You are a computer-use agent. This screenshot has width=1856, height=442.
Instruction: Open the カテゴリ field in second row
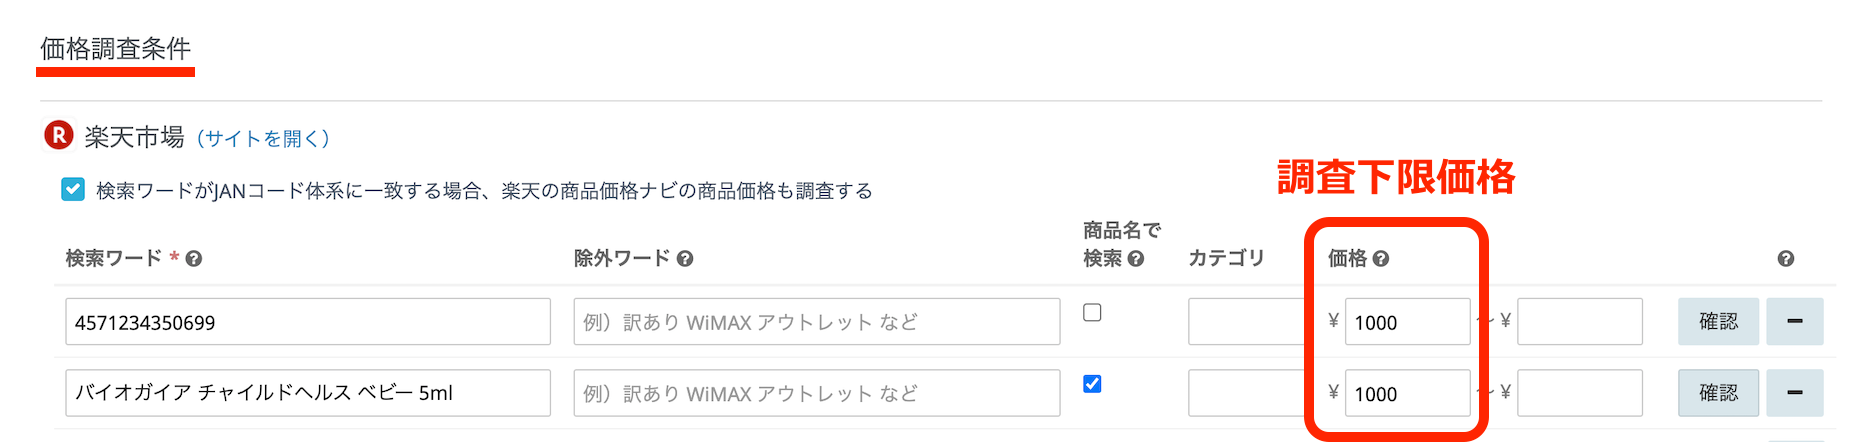pos(1246,393)
